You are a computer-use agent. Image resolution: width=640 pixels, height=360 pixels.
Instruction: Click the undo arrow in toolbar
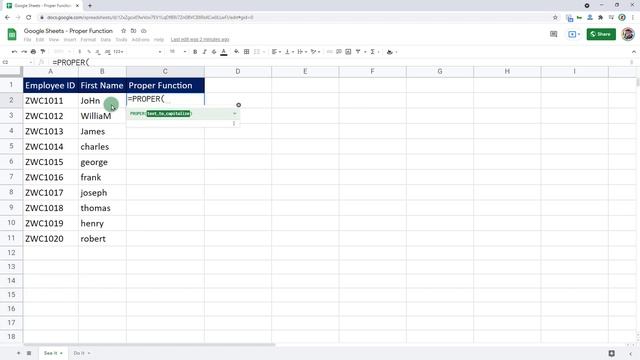pos(14,52)
